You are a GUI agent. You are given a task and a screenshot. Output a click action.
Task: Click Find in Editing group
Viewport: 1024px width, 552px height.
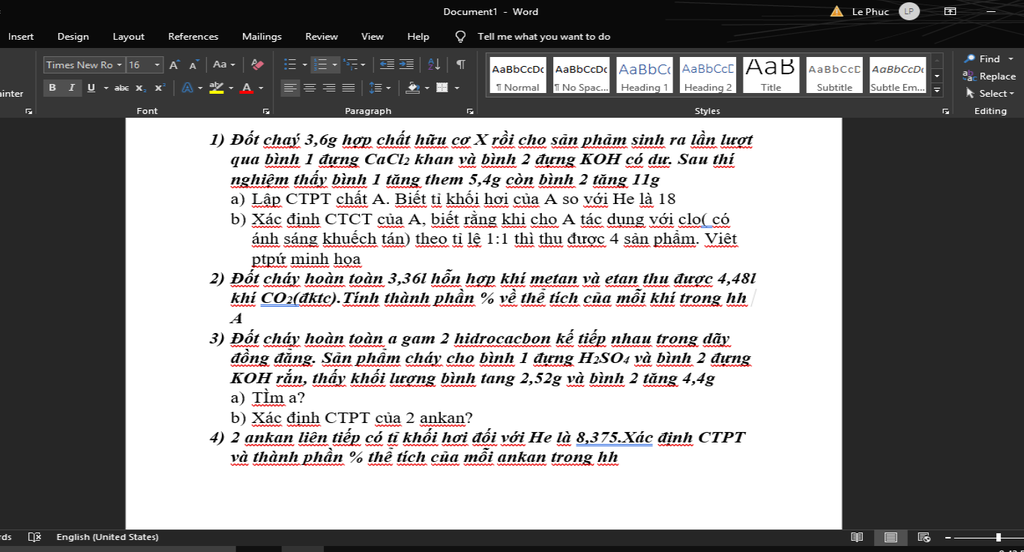pyautogui.click(x=988, y=59)
